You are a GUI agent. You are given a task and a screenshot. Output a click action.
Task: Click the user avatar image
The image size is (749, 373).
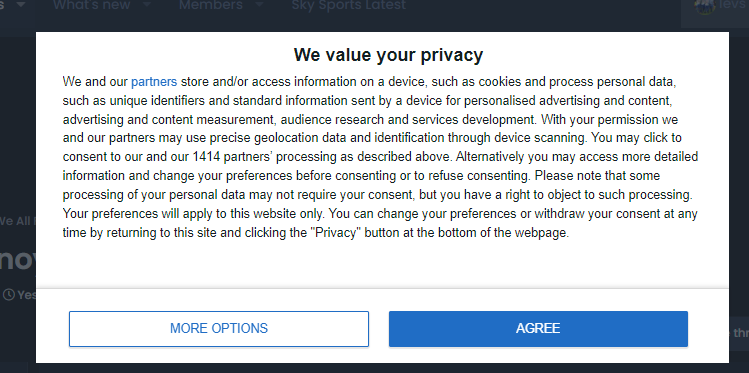coord(705,7)
